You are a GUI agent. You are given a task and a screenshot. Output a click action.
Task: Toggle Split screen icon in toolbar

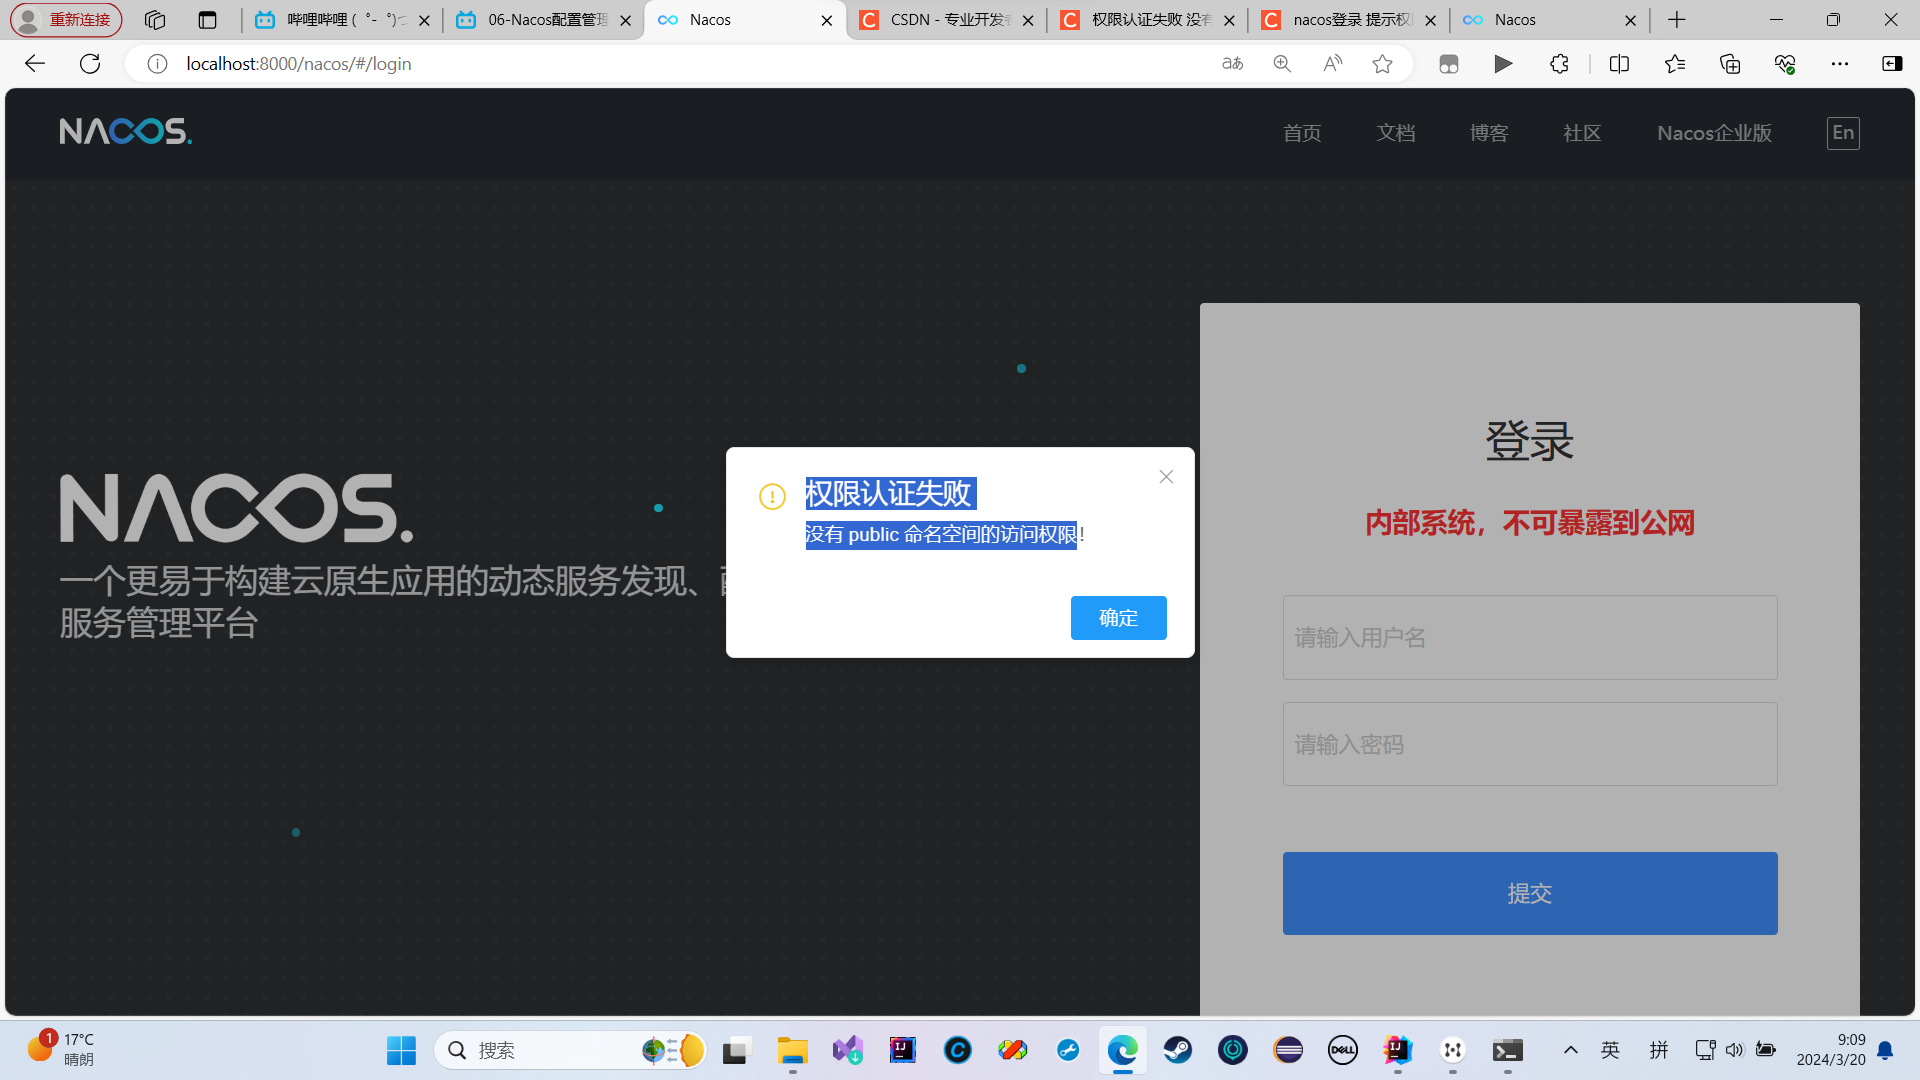point(1619,64)
